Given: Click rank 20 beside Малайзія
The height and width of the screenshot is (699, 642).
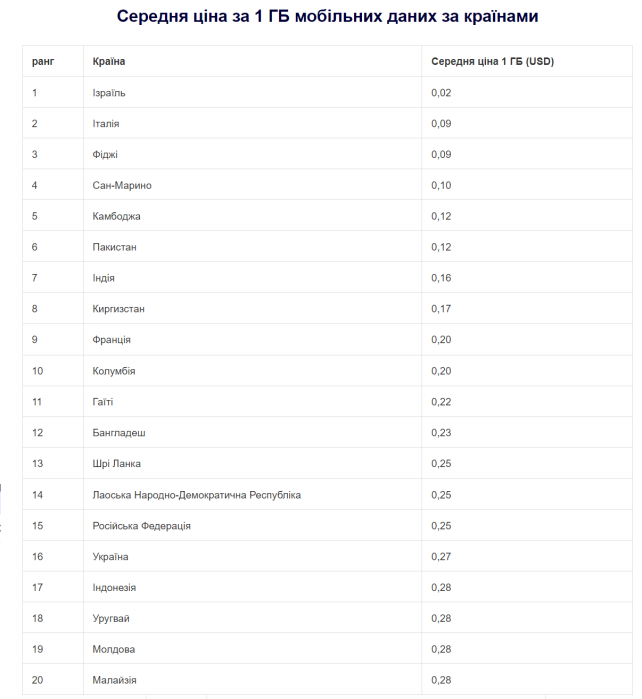Looking at the screenshot, I should click(x=38, y=681).
